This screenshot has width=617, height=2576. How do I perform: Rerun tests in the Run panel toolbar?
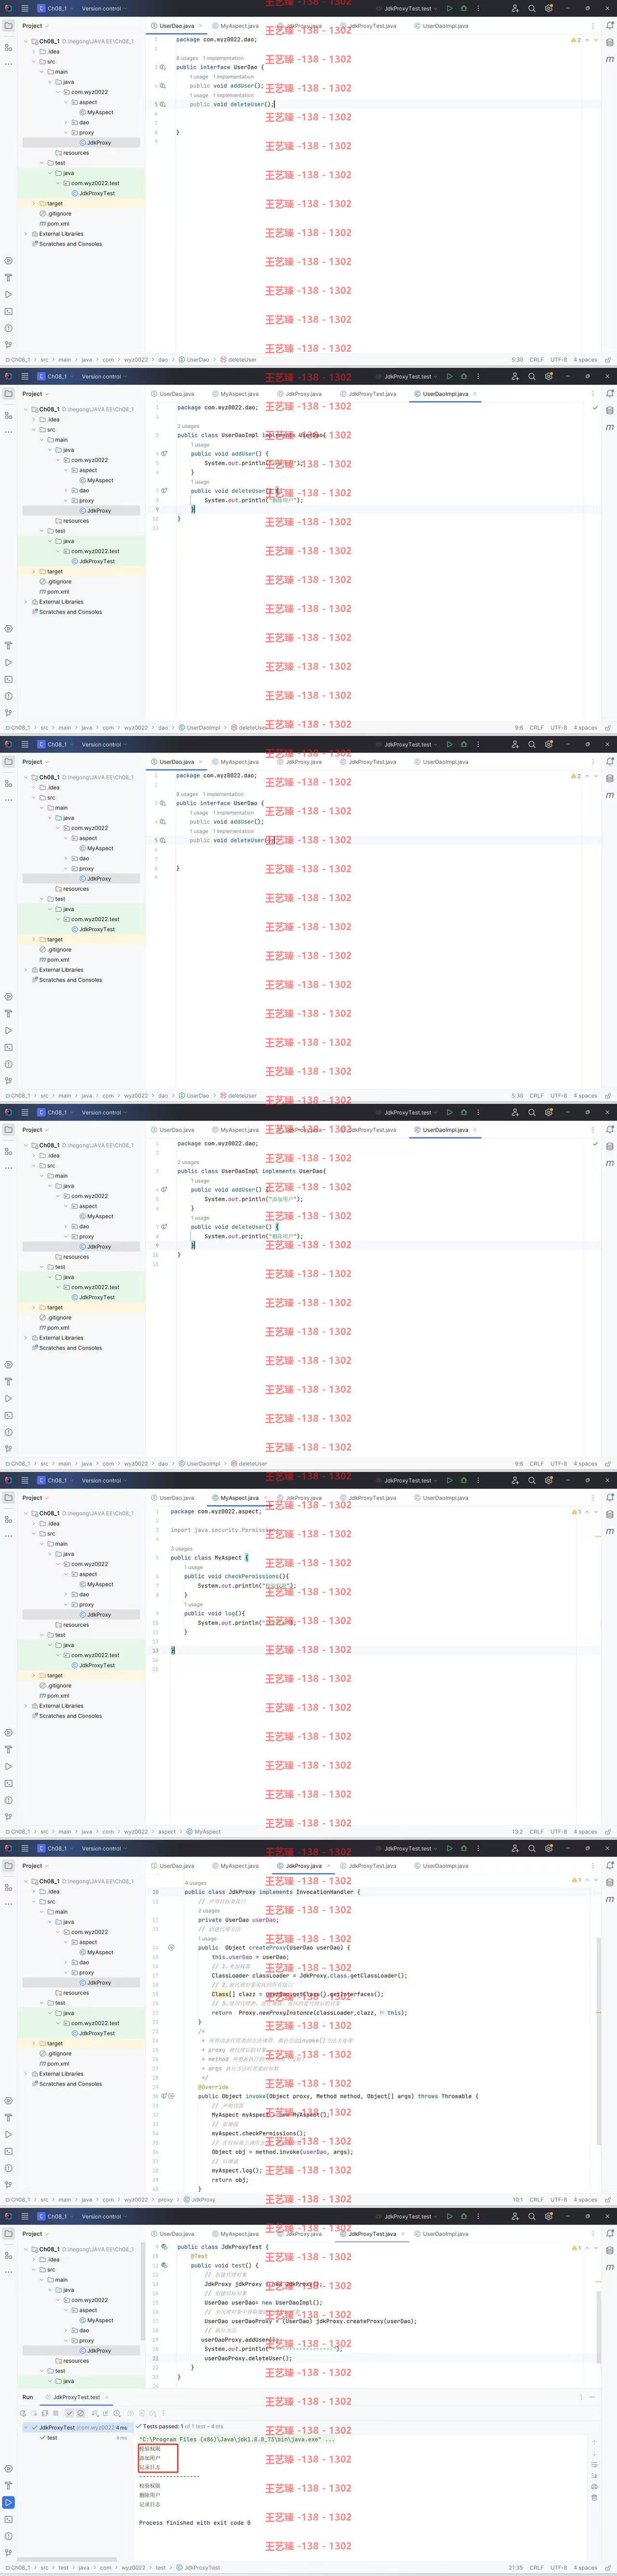[22, 2413]
